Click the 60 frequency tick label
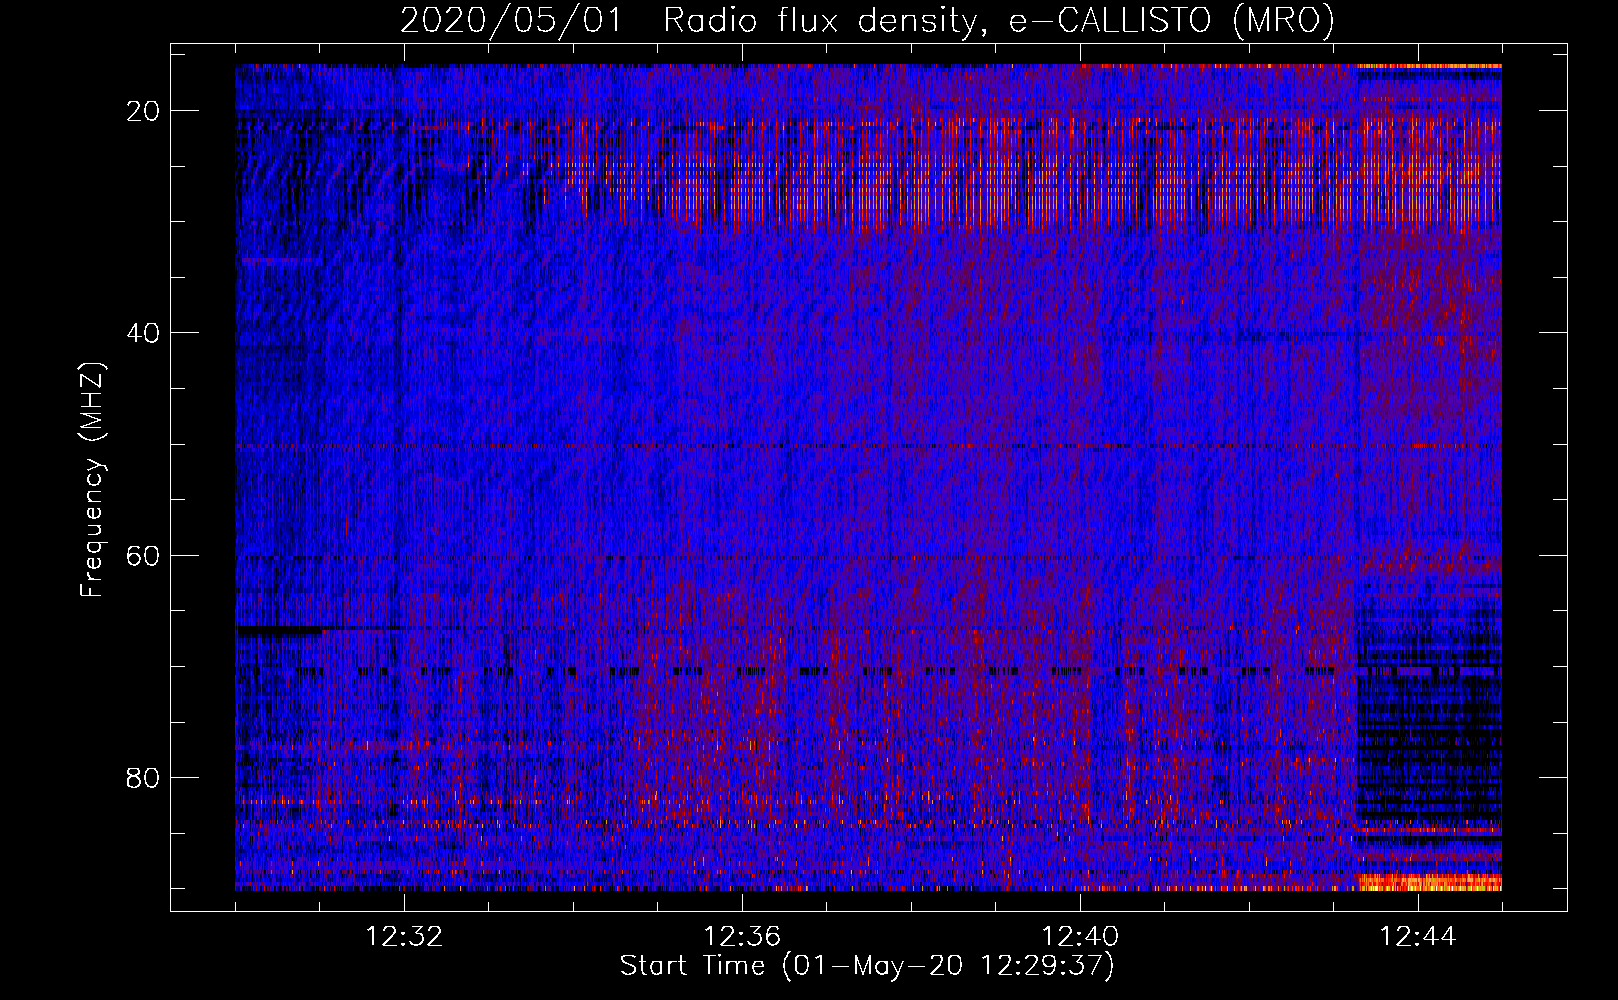 click(x=143, y=556)
